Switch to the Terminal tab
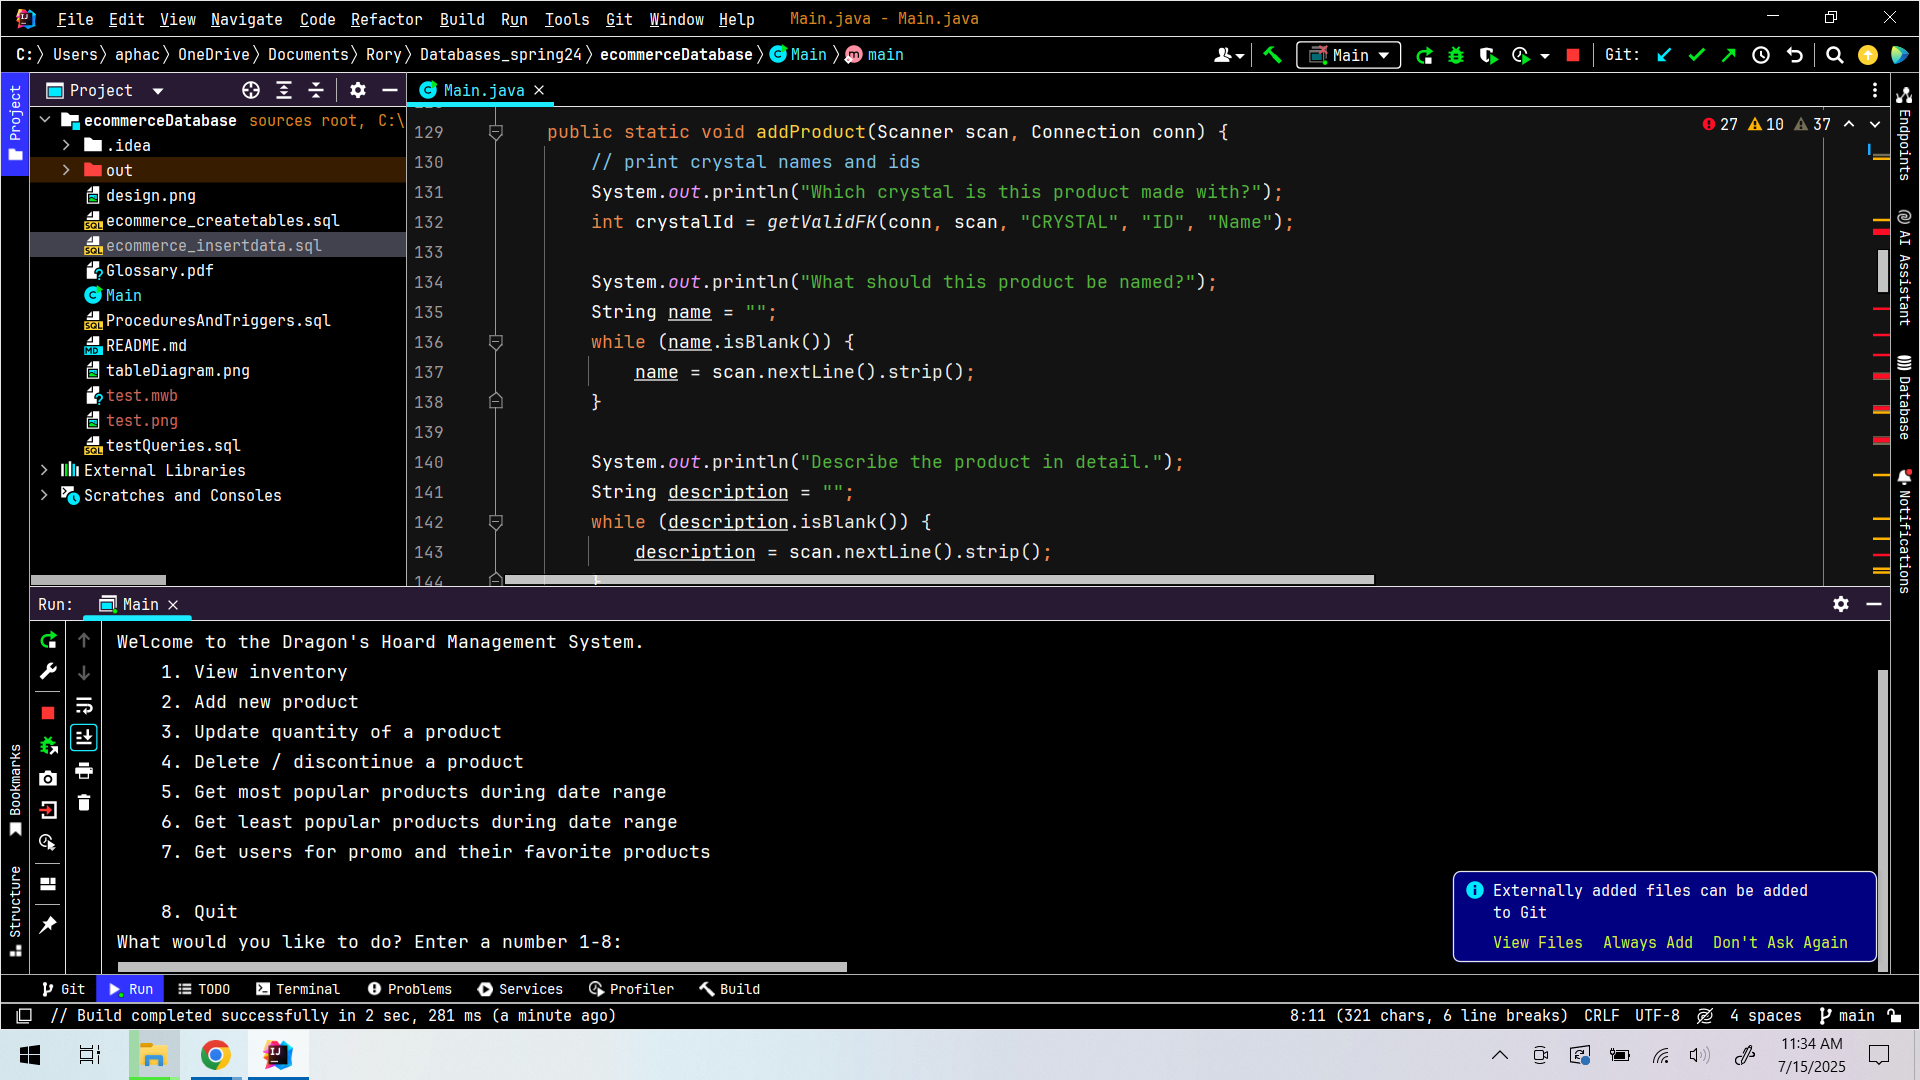 pyautogui.click(x=298, y=989)
